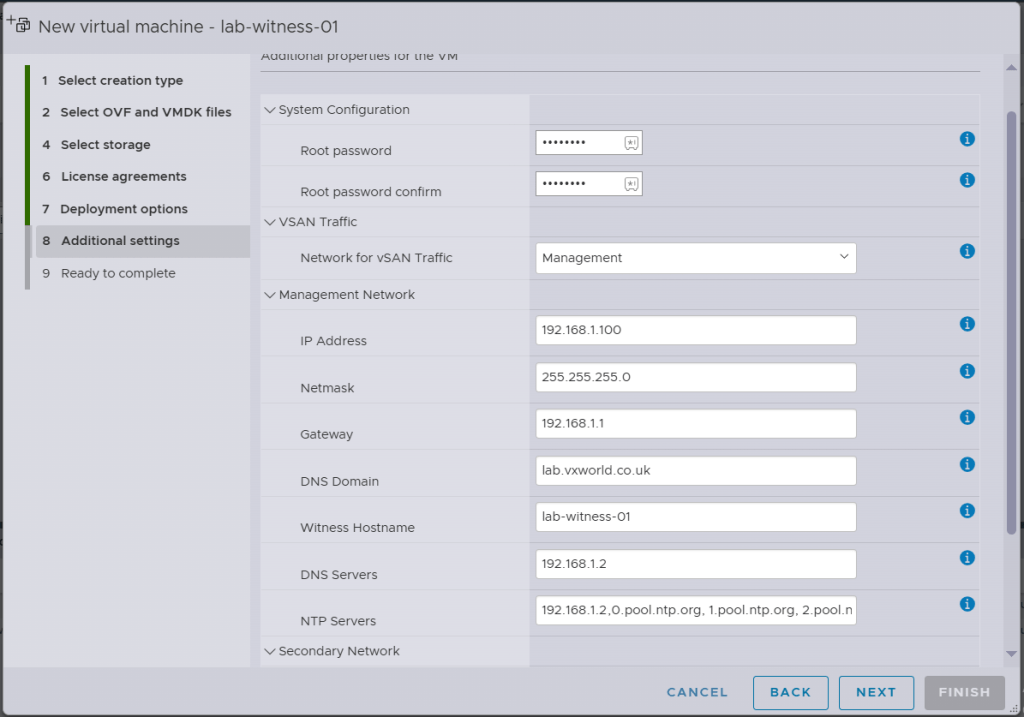
Task: Reveal password icon in Root password confirm
Action: [x=631, y=184]
